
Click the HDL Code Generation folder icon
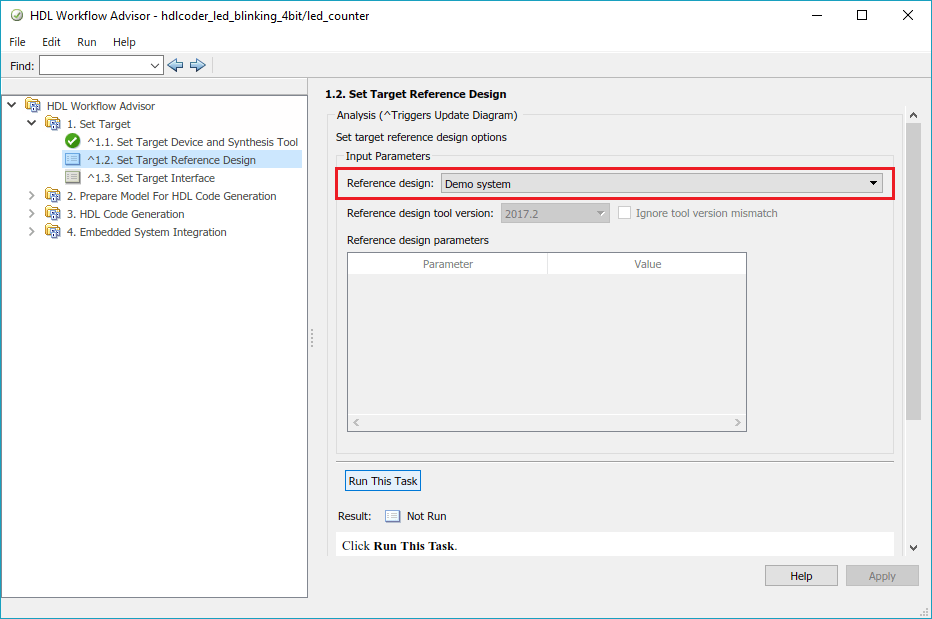[53, 214]
